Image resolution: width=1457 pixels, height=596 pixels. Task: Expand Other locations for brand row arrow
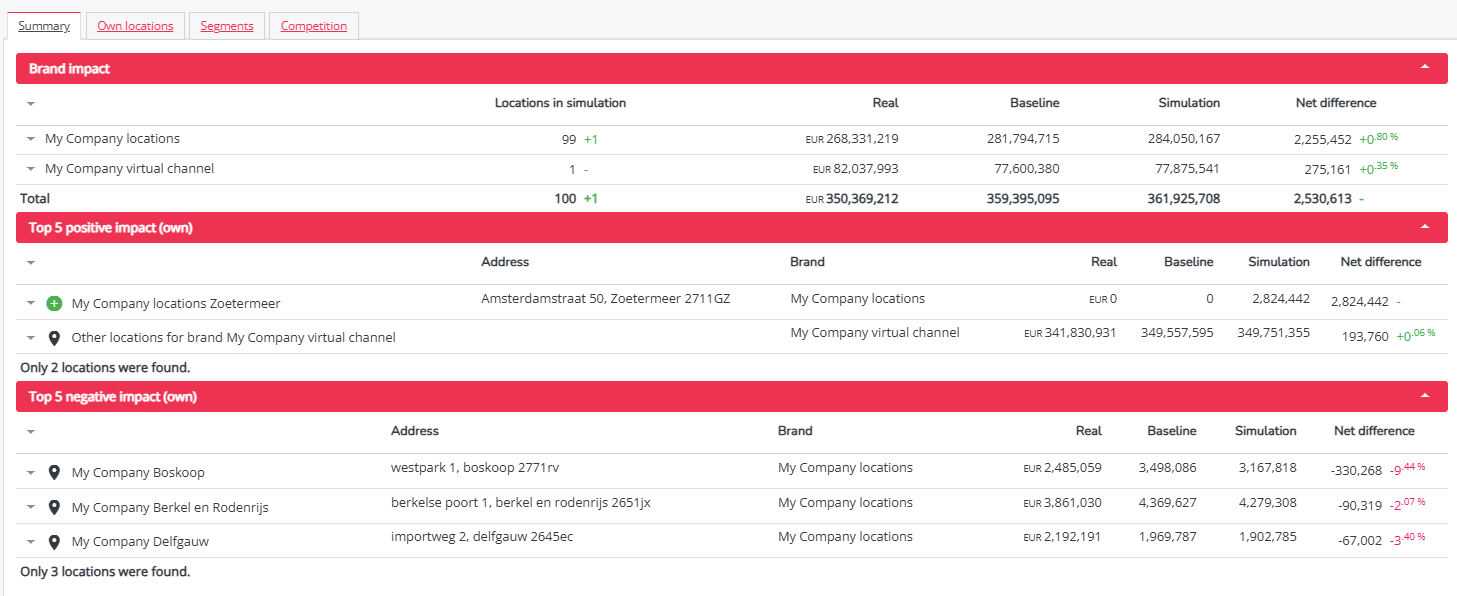pos(31,338)
